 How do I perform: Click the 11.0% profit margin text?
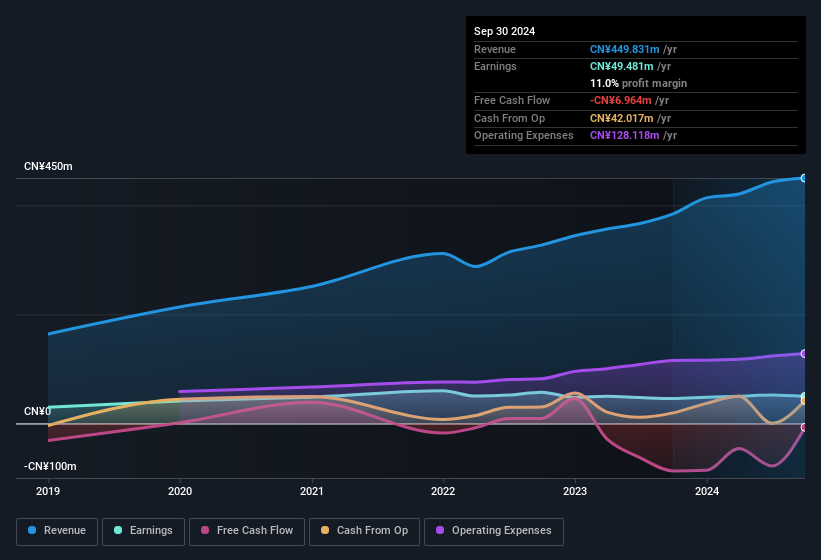[x=638, y=83]
